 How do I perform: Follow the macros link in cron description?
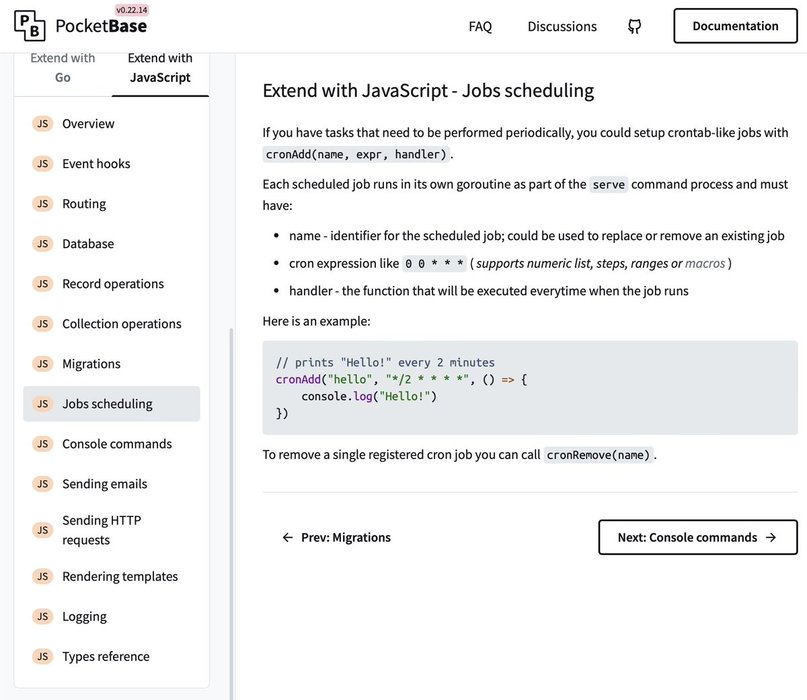coord(706,264)
